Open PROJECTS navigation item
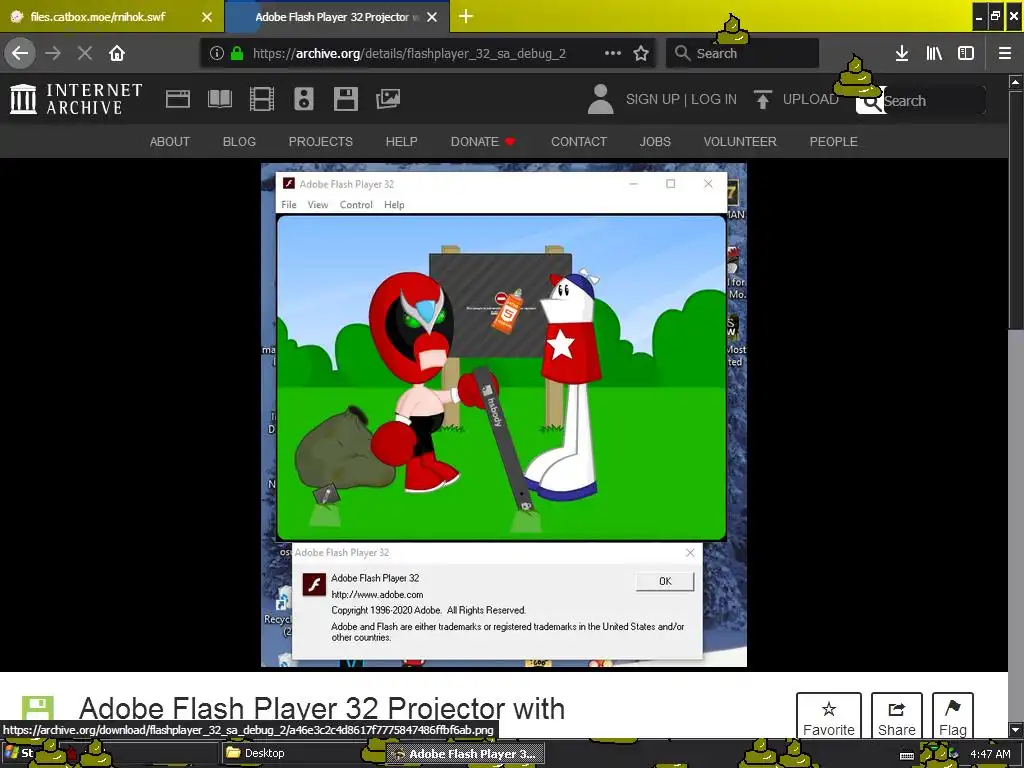This screenshot has width=1024, height=768. [321, 142]
